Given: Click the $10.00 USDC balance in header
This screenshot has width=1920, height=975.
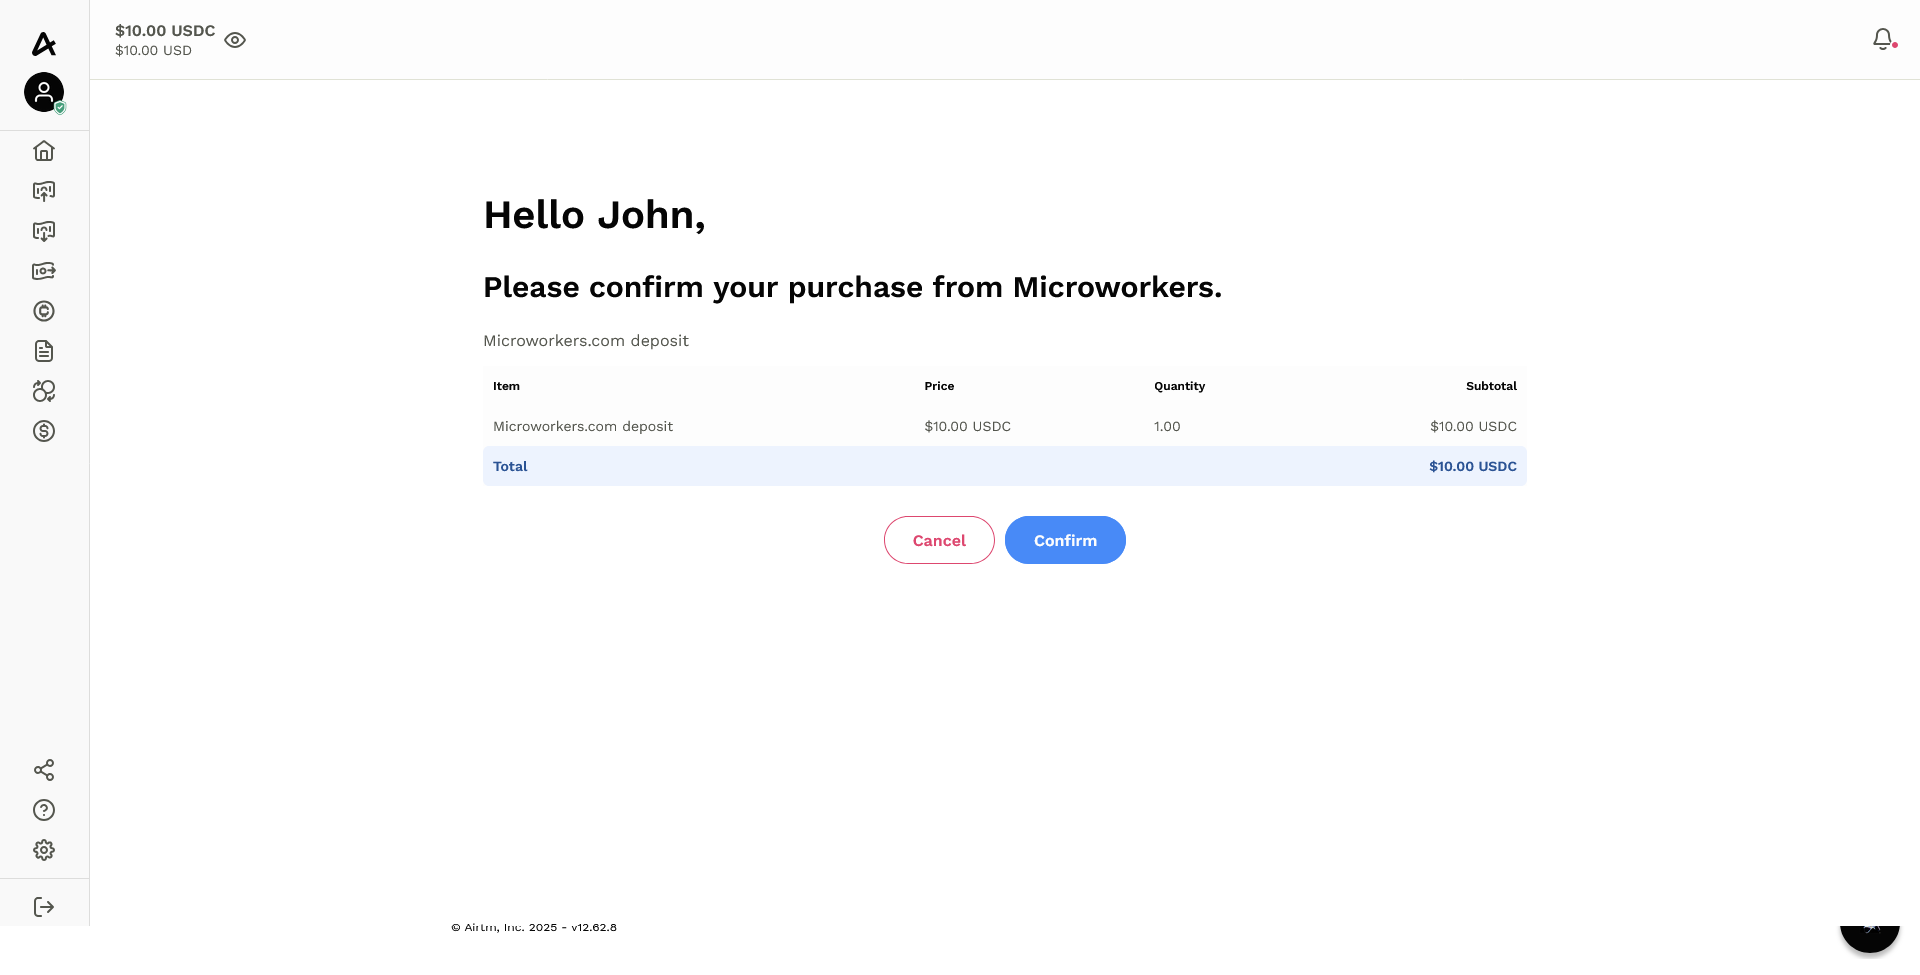Looking at the screenshot, I should click(x=165, y=31).
